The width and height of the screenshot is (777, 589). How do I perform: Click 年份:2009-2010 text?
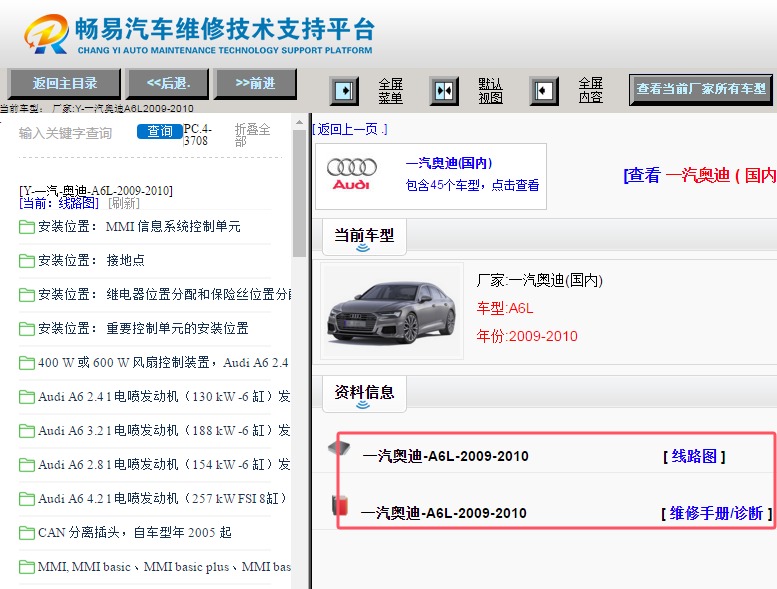click(527, 336)
